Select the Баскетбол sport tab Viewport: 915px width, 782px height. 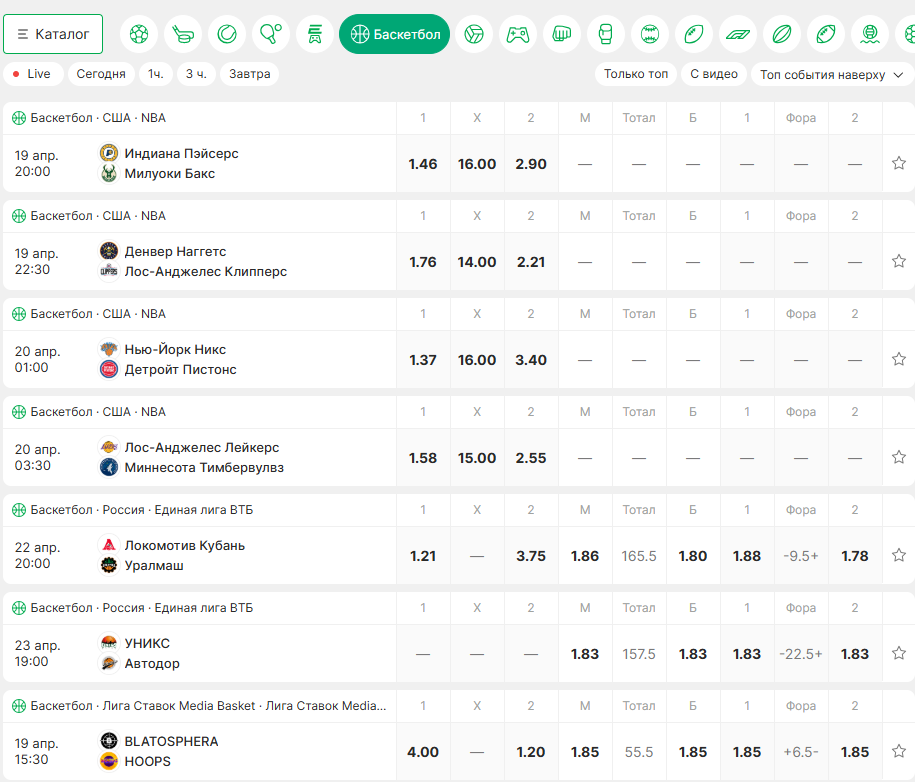(394, 34)
